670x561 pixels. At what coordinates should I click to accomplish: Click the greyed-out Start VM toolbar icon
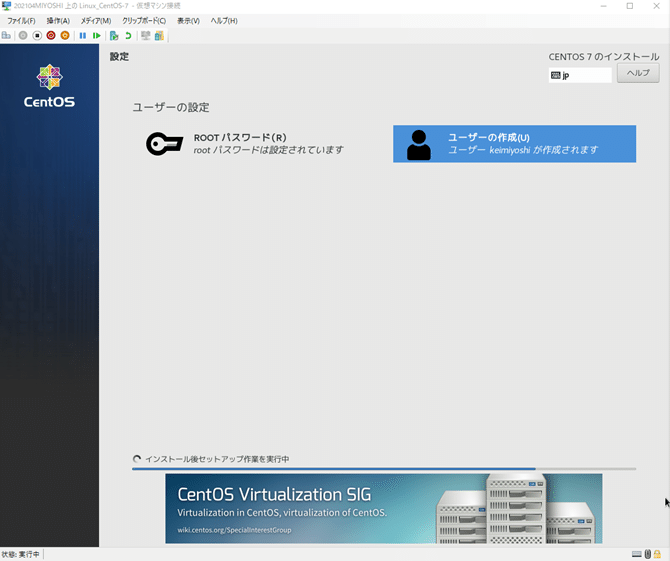(23, 35)
